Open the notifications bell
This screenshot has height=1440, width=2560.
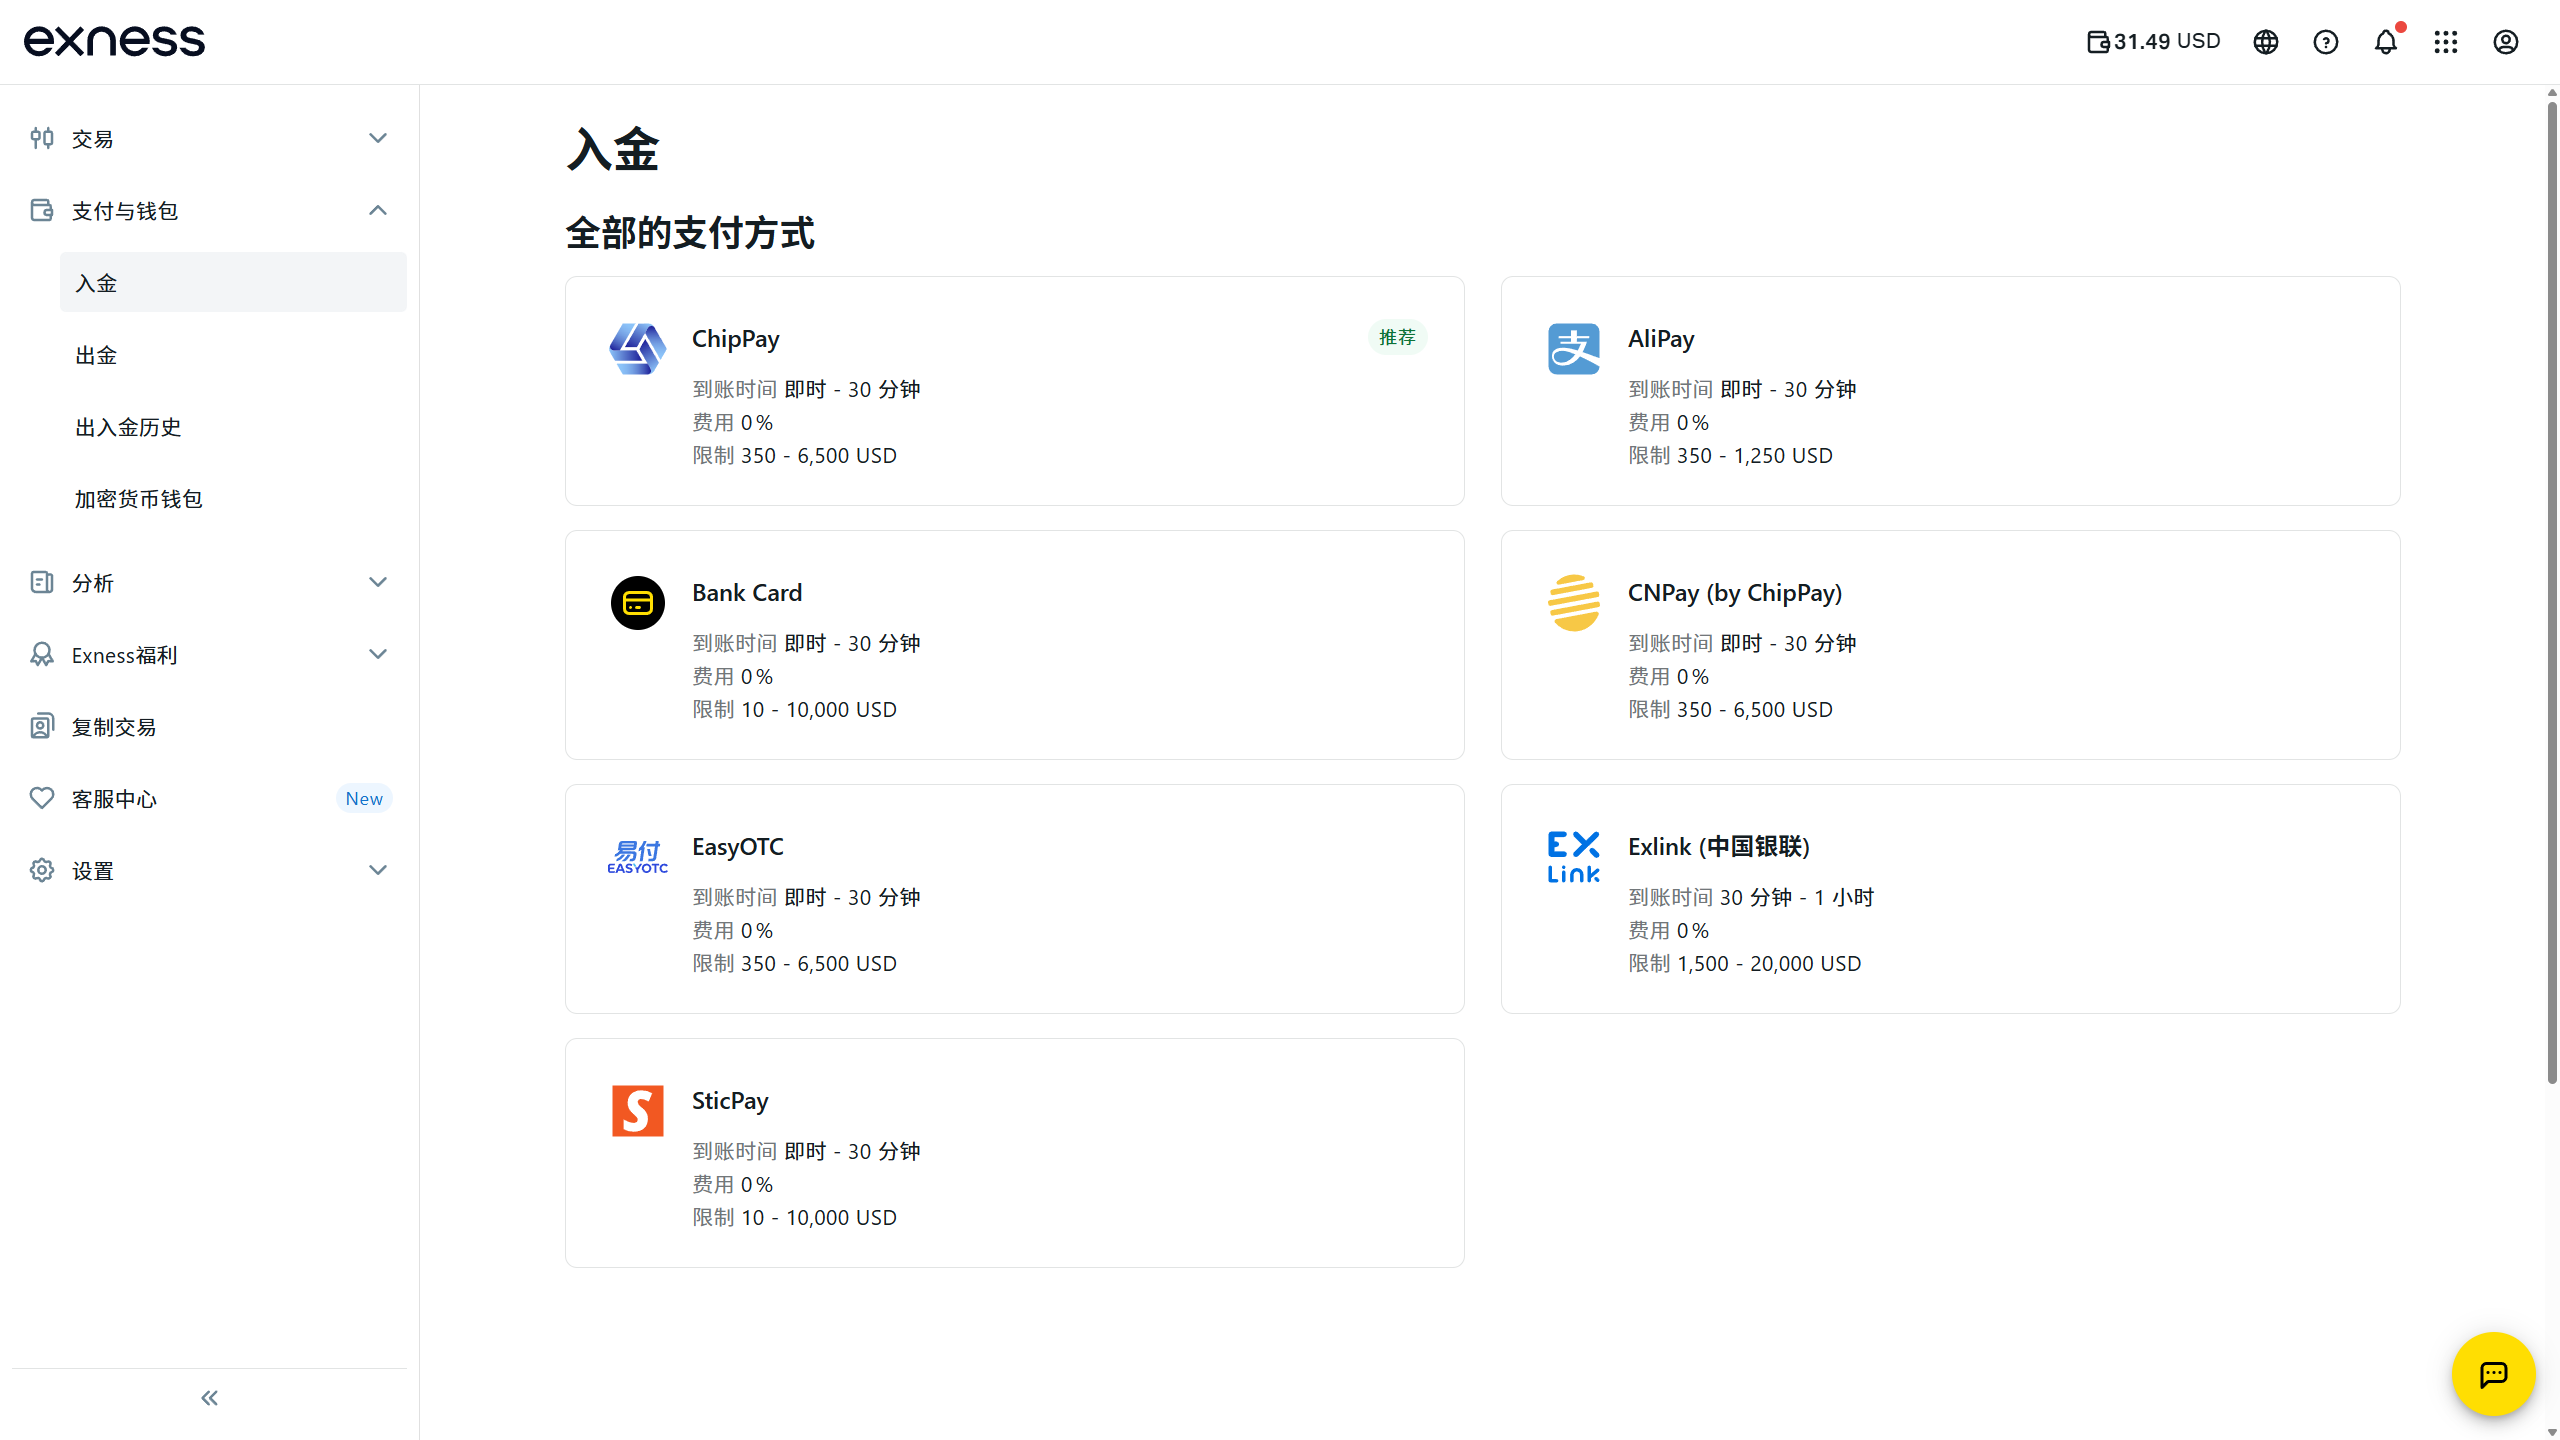(2386, 42)
